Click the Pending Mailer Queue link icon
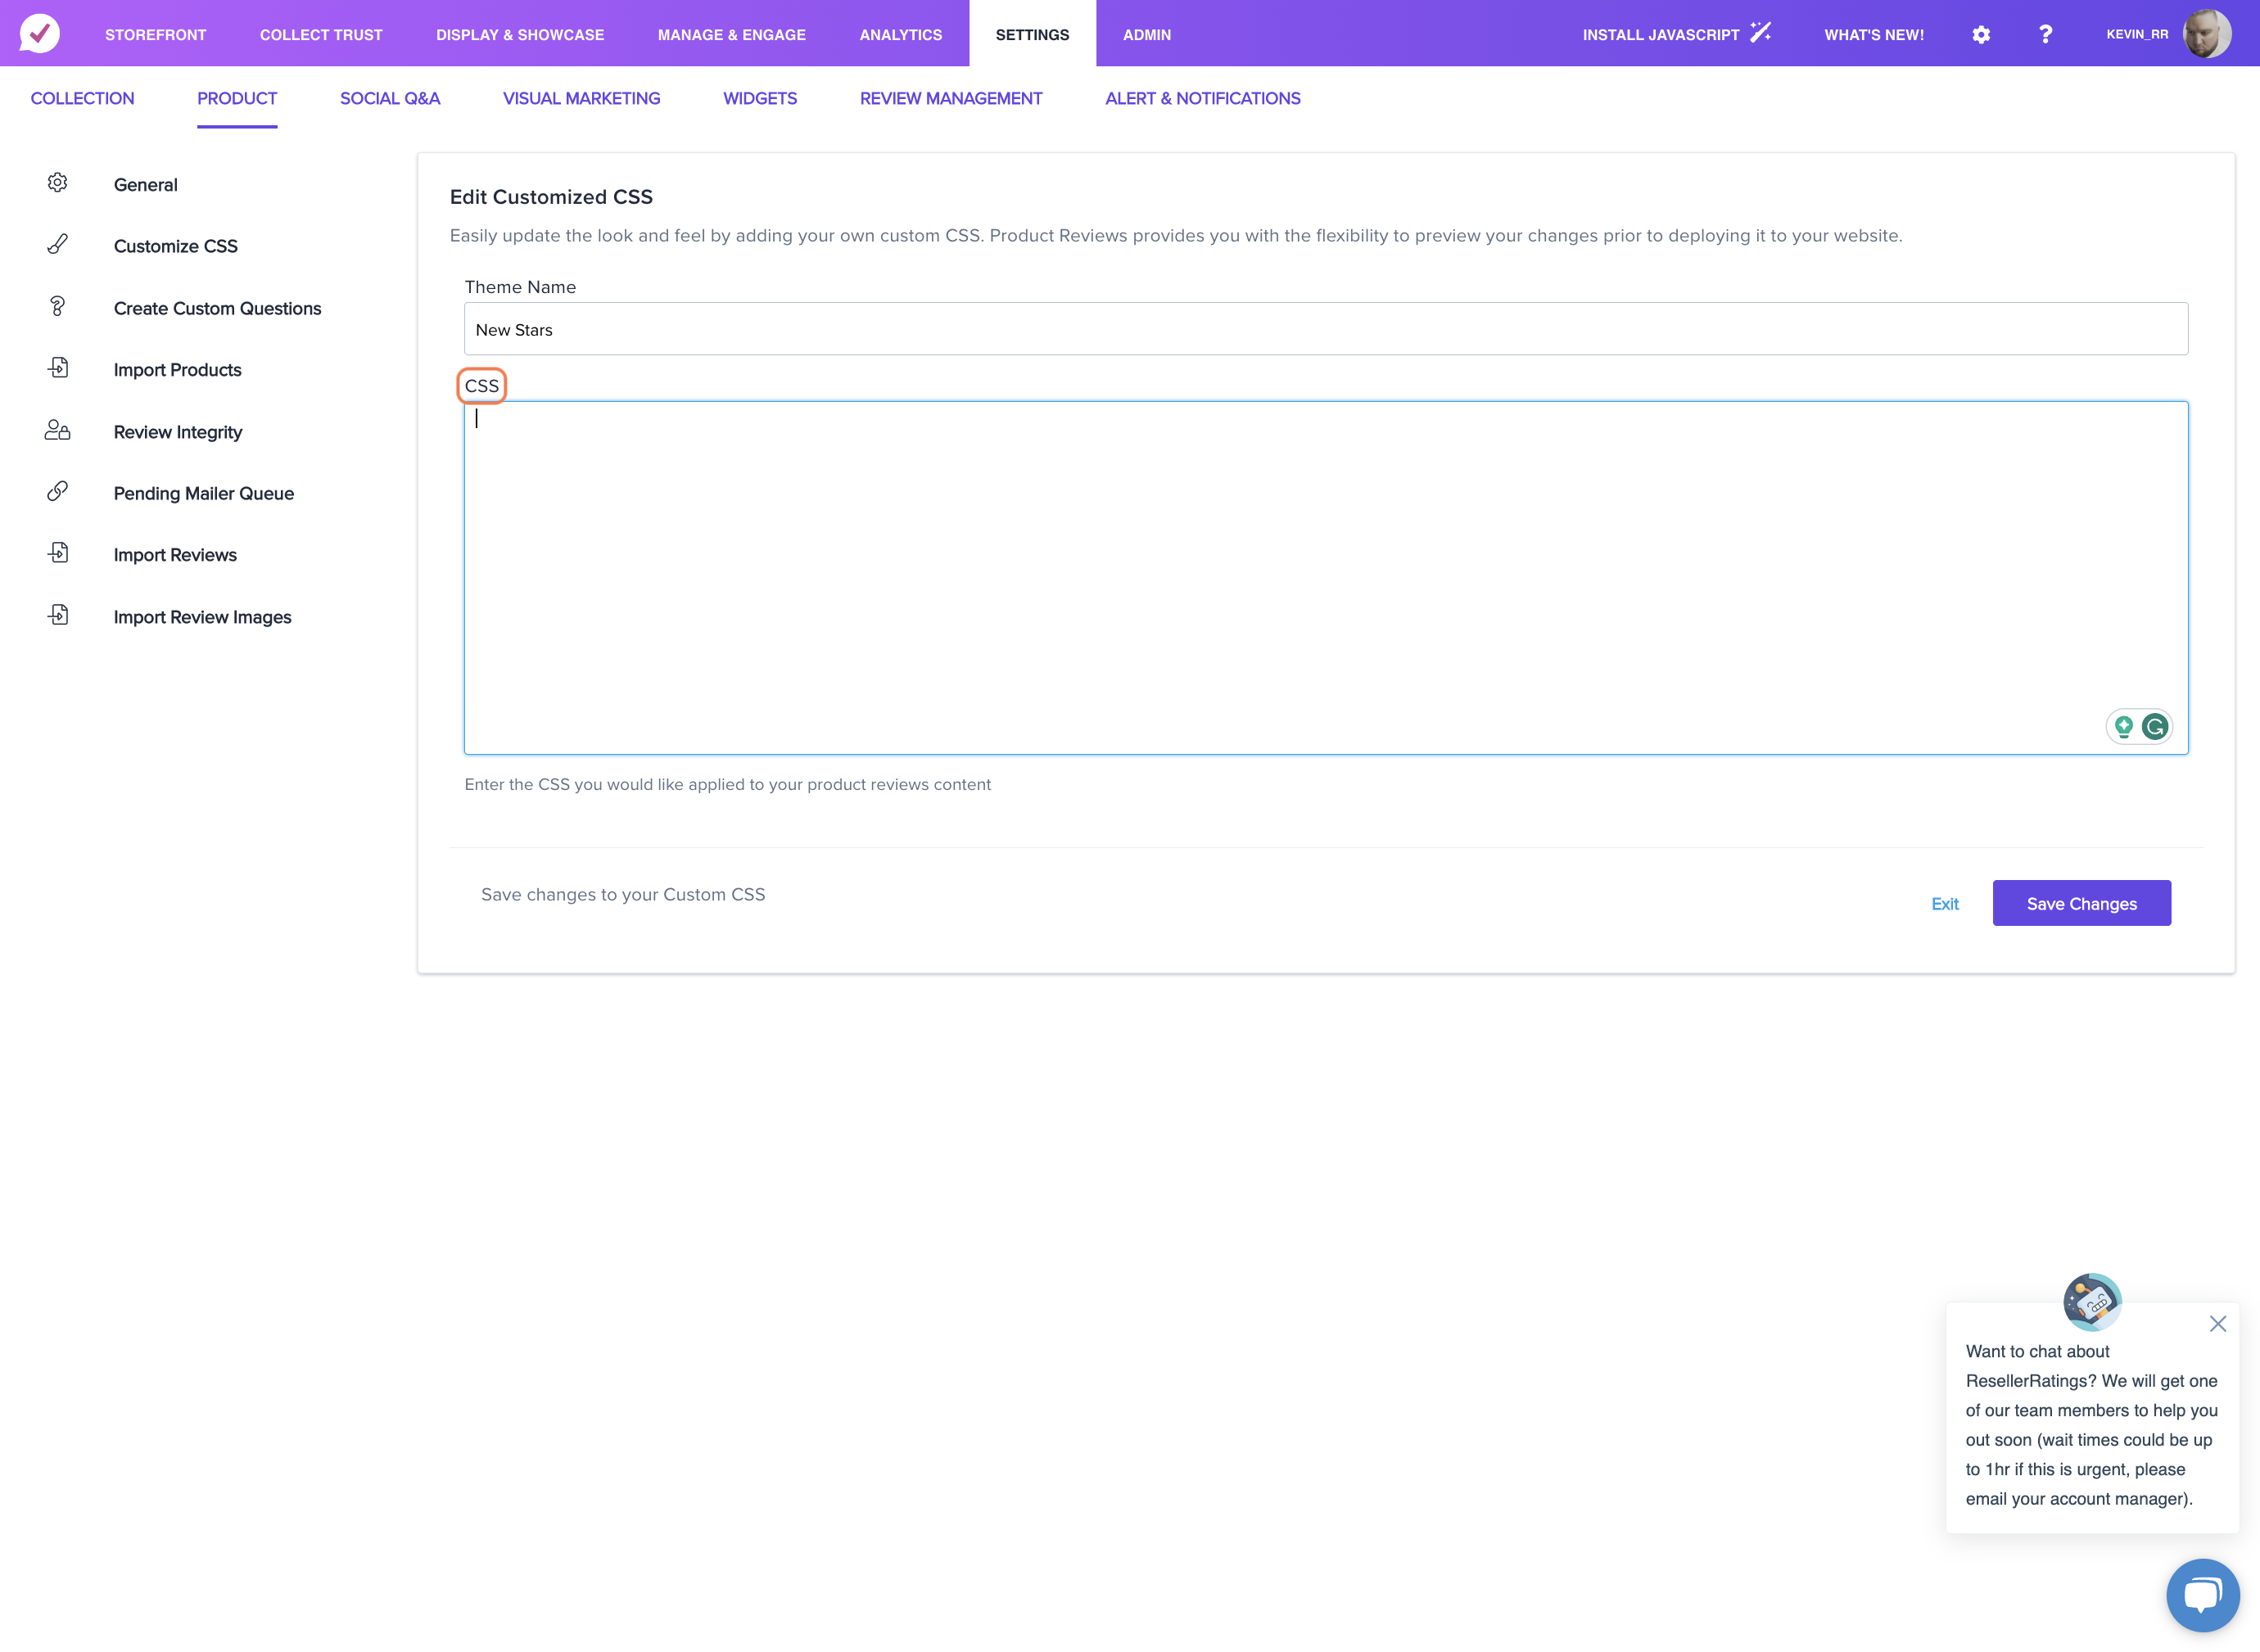This screenshot has width=2260, height=1652. [58, 491]
